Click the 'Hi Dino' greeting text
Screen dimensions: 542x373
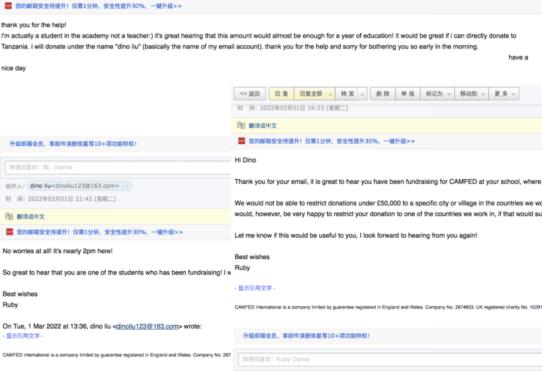[245, 160]
